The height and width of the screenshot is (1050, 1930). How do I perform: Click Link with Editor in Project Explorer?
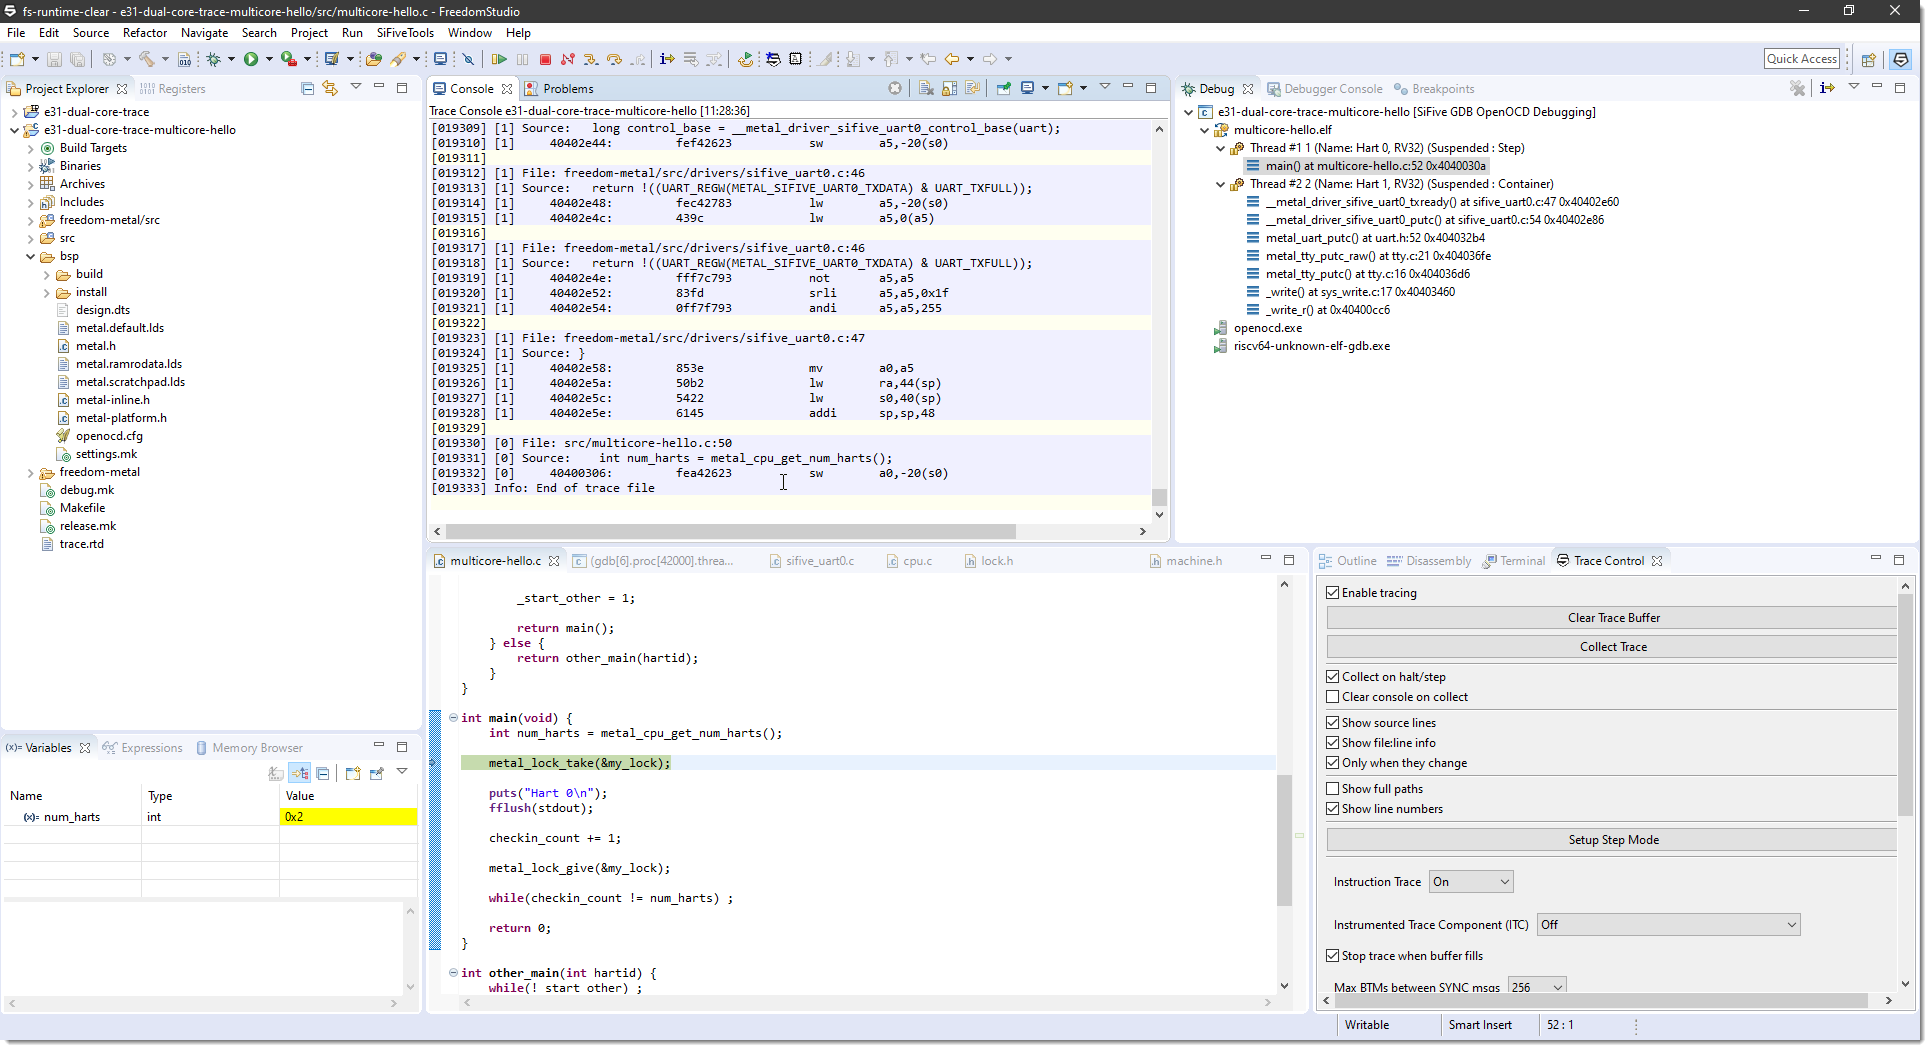pyautogui.click(x=330, y=89)
